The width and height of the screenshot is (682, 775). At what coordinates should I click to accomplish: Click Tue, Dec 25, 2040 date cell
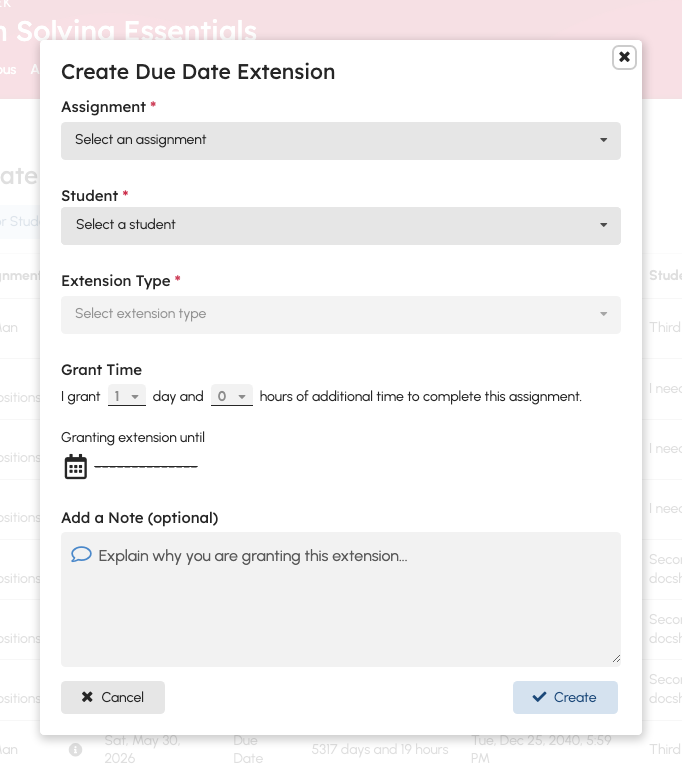click(541, 749)
